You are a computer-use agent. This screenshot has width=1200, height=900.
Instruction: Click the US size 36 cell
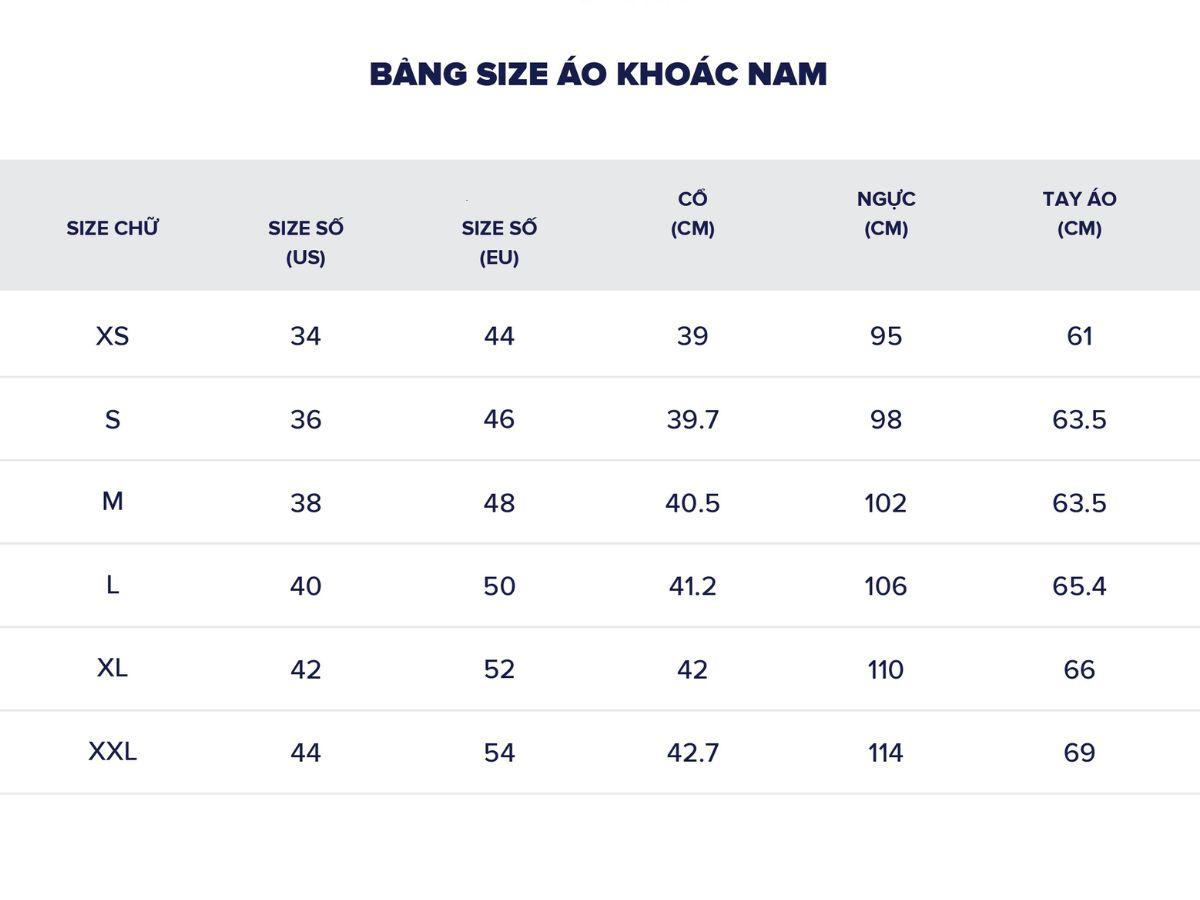(306, 419)
